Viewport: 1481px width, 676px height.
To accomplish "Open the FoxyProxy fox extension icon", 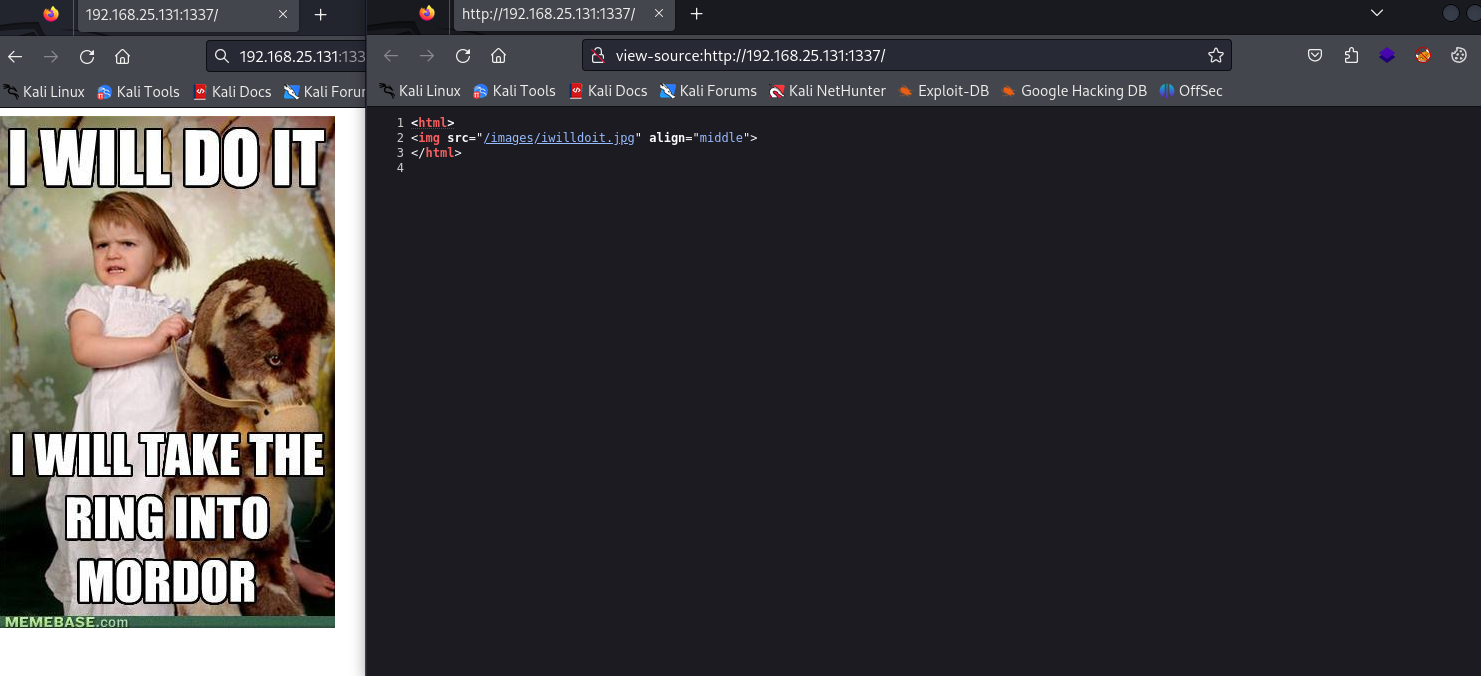I will 1423,56.
